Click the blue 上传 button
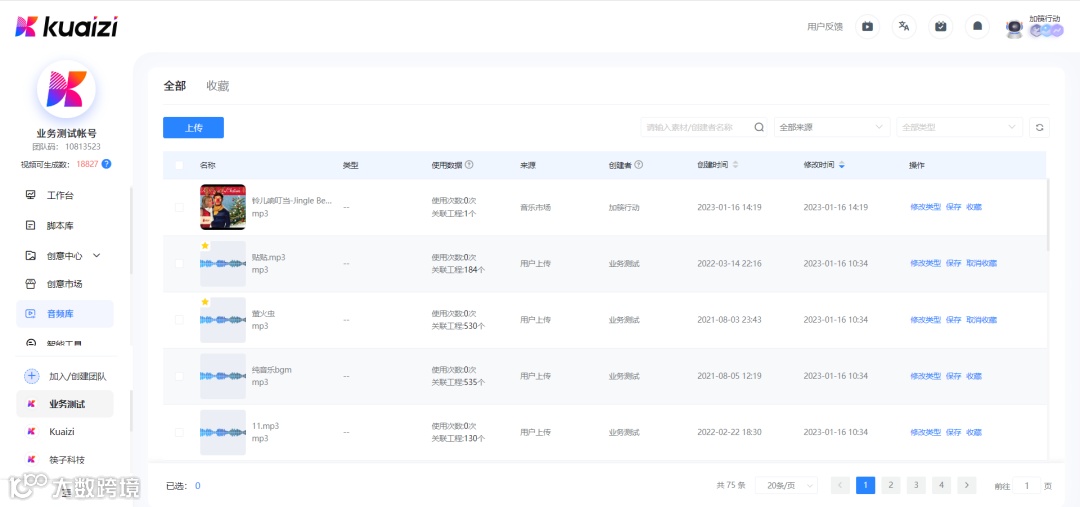 coord(194,127)
